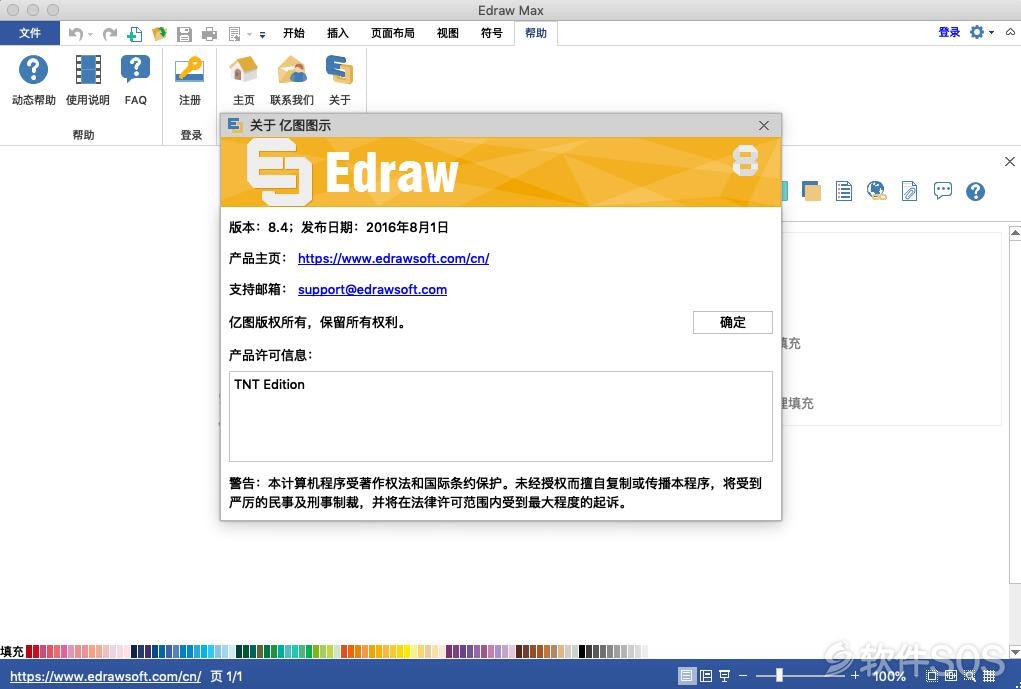Viewport: 1021px width, 689px height.
Task: Open the FAQ speech-bubble icon
Action: click(x=135, y=69)
